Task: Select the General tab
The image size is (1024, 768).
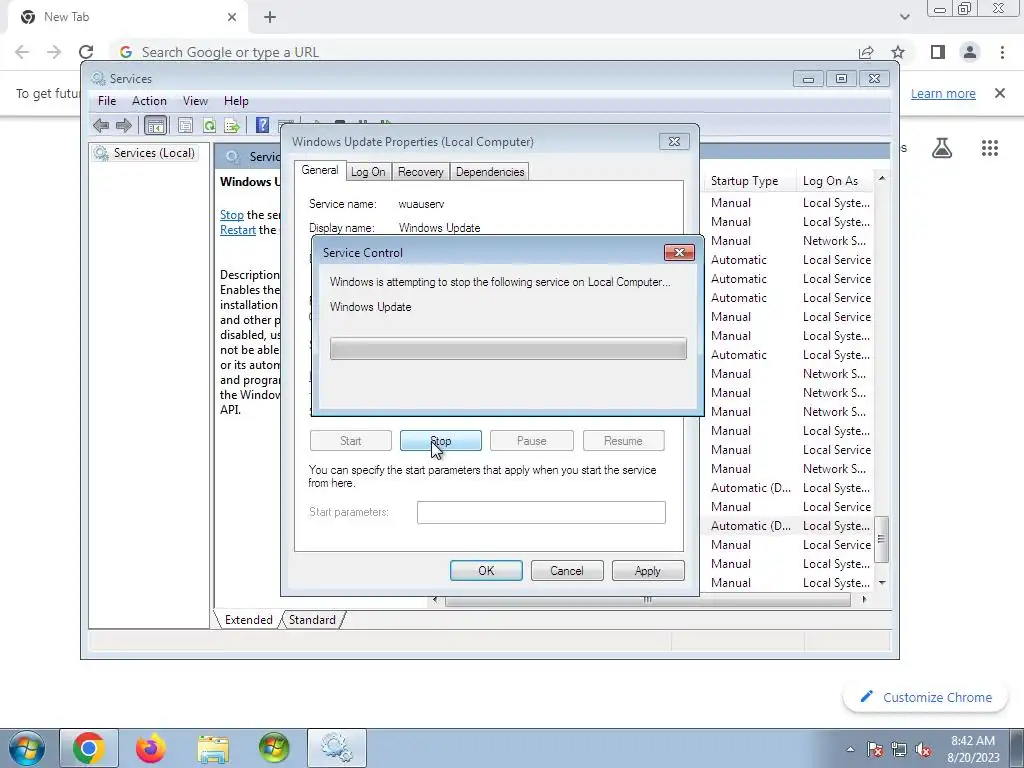Action: pyautogui.click(x=319, y=170)
